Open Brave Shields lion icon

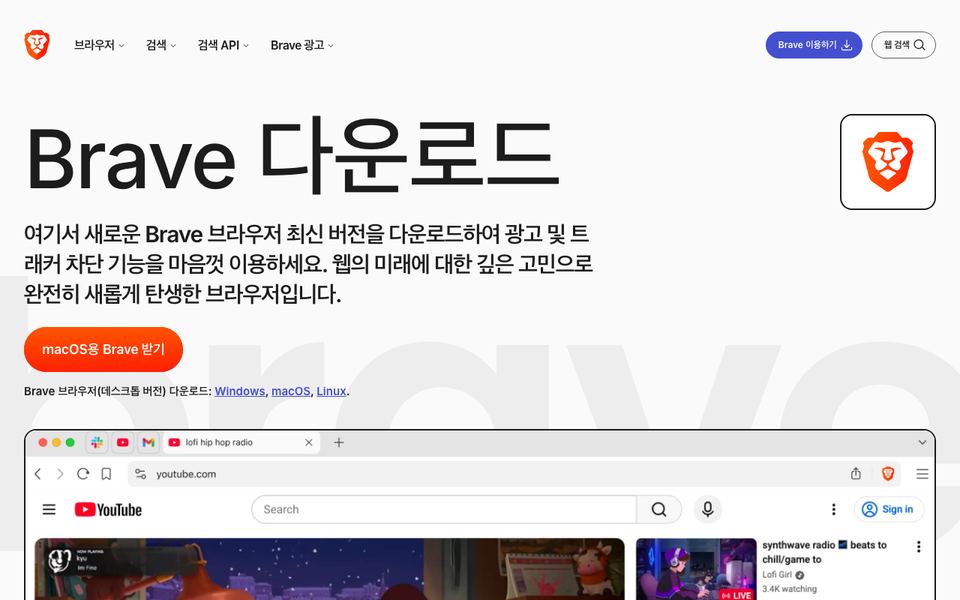[x=888, y=473]
